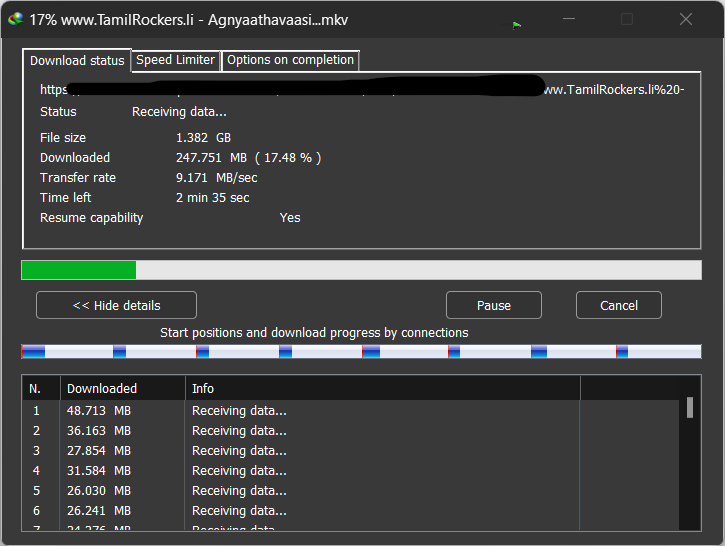Select connection row with 26.241 MB
The image size is (725, 546).
point(350,510)
